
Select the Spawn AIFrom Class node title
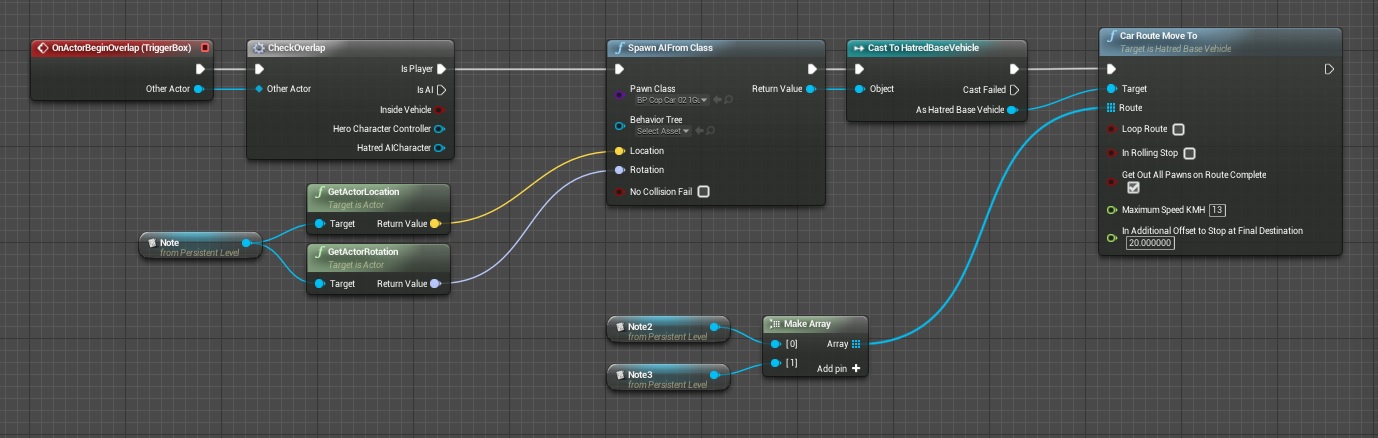coord(671,48)
